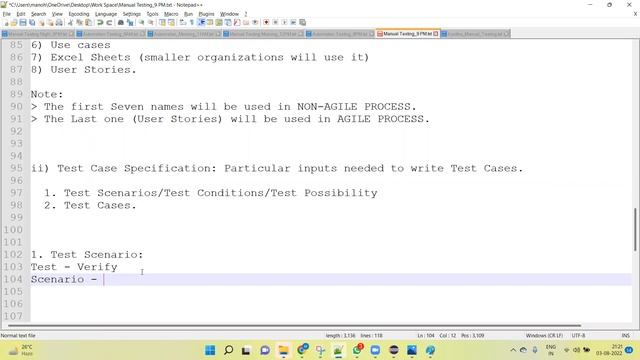
Task: Print the document via toolbar icon
Action: [59, 22]
